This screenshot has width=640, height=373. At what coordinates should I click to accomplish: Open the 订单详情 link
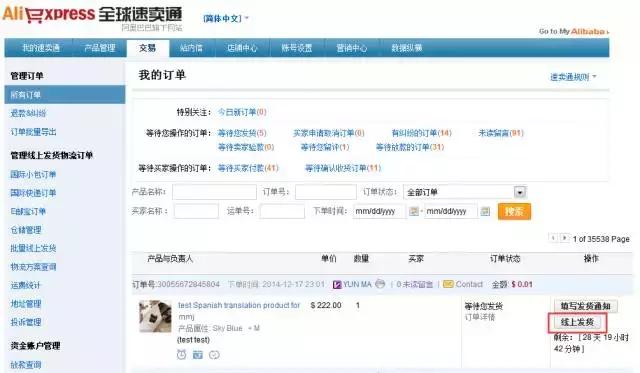(x=480, y=317)
